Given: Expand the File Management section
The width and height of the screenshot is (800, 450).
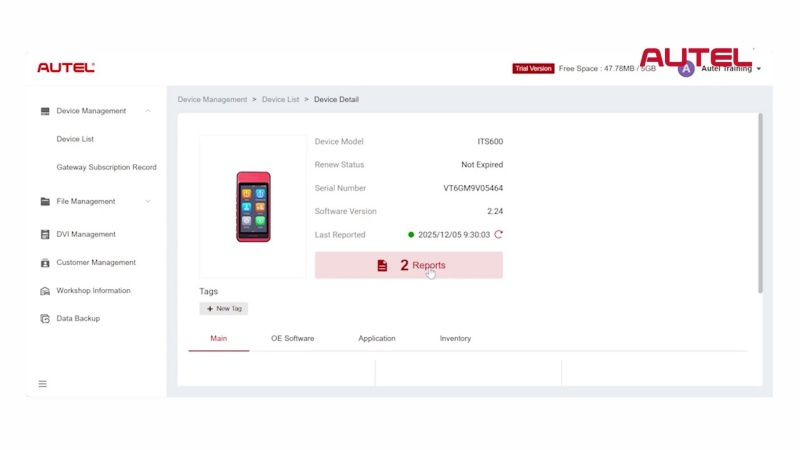Looking at the screenshot, I should 148,201.
